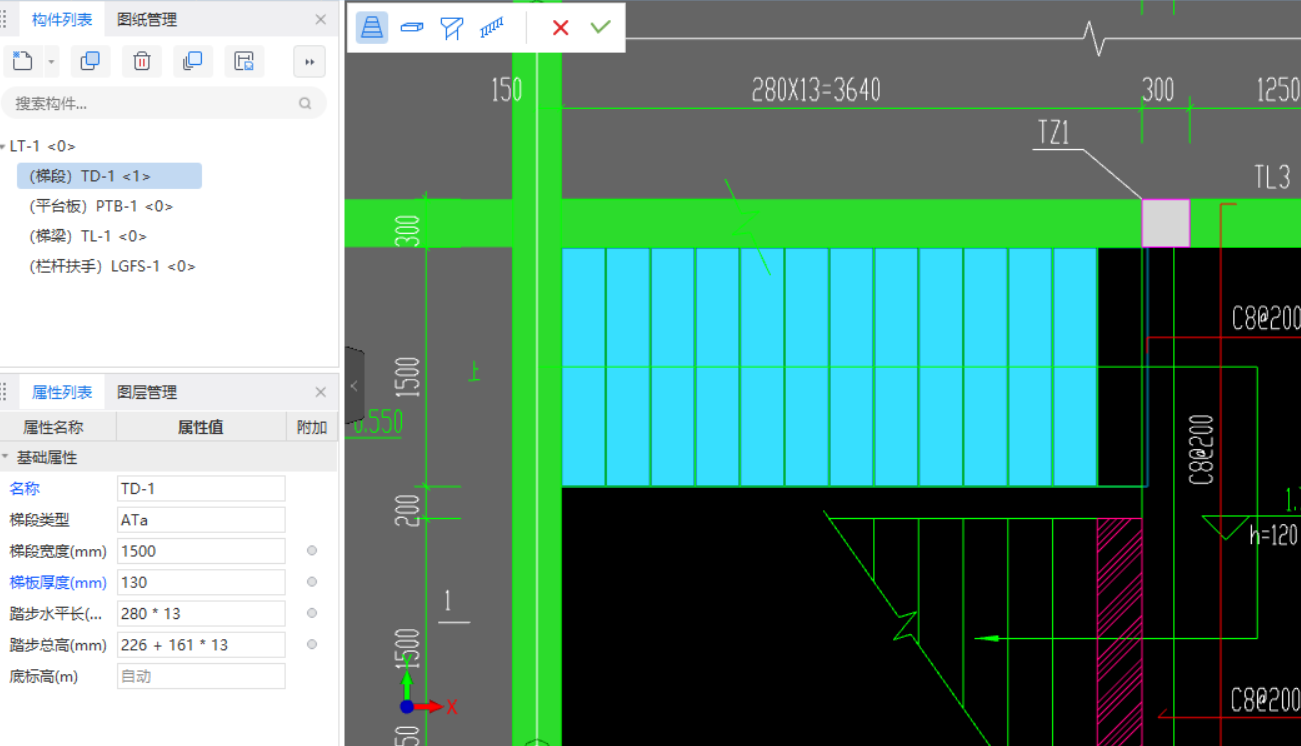Click the 名称 property label

coord(25,488)
